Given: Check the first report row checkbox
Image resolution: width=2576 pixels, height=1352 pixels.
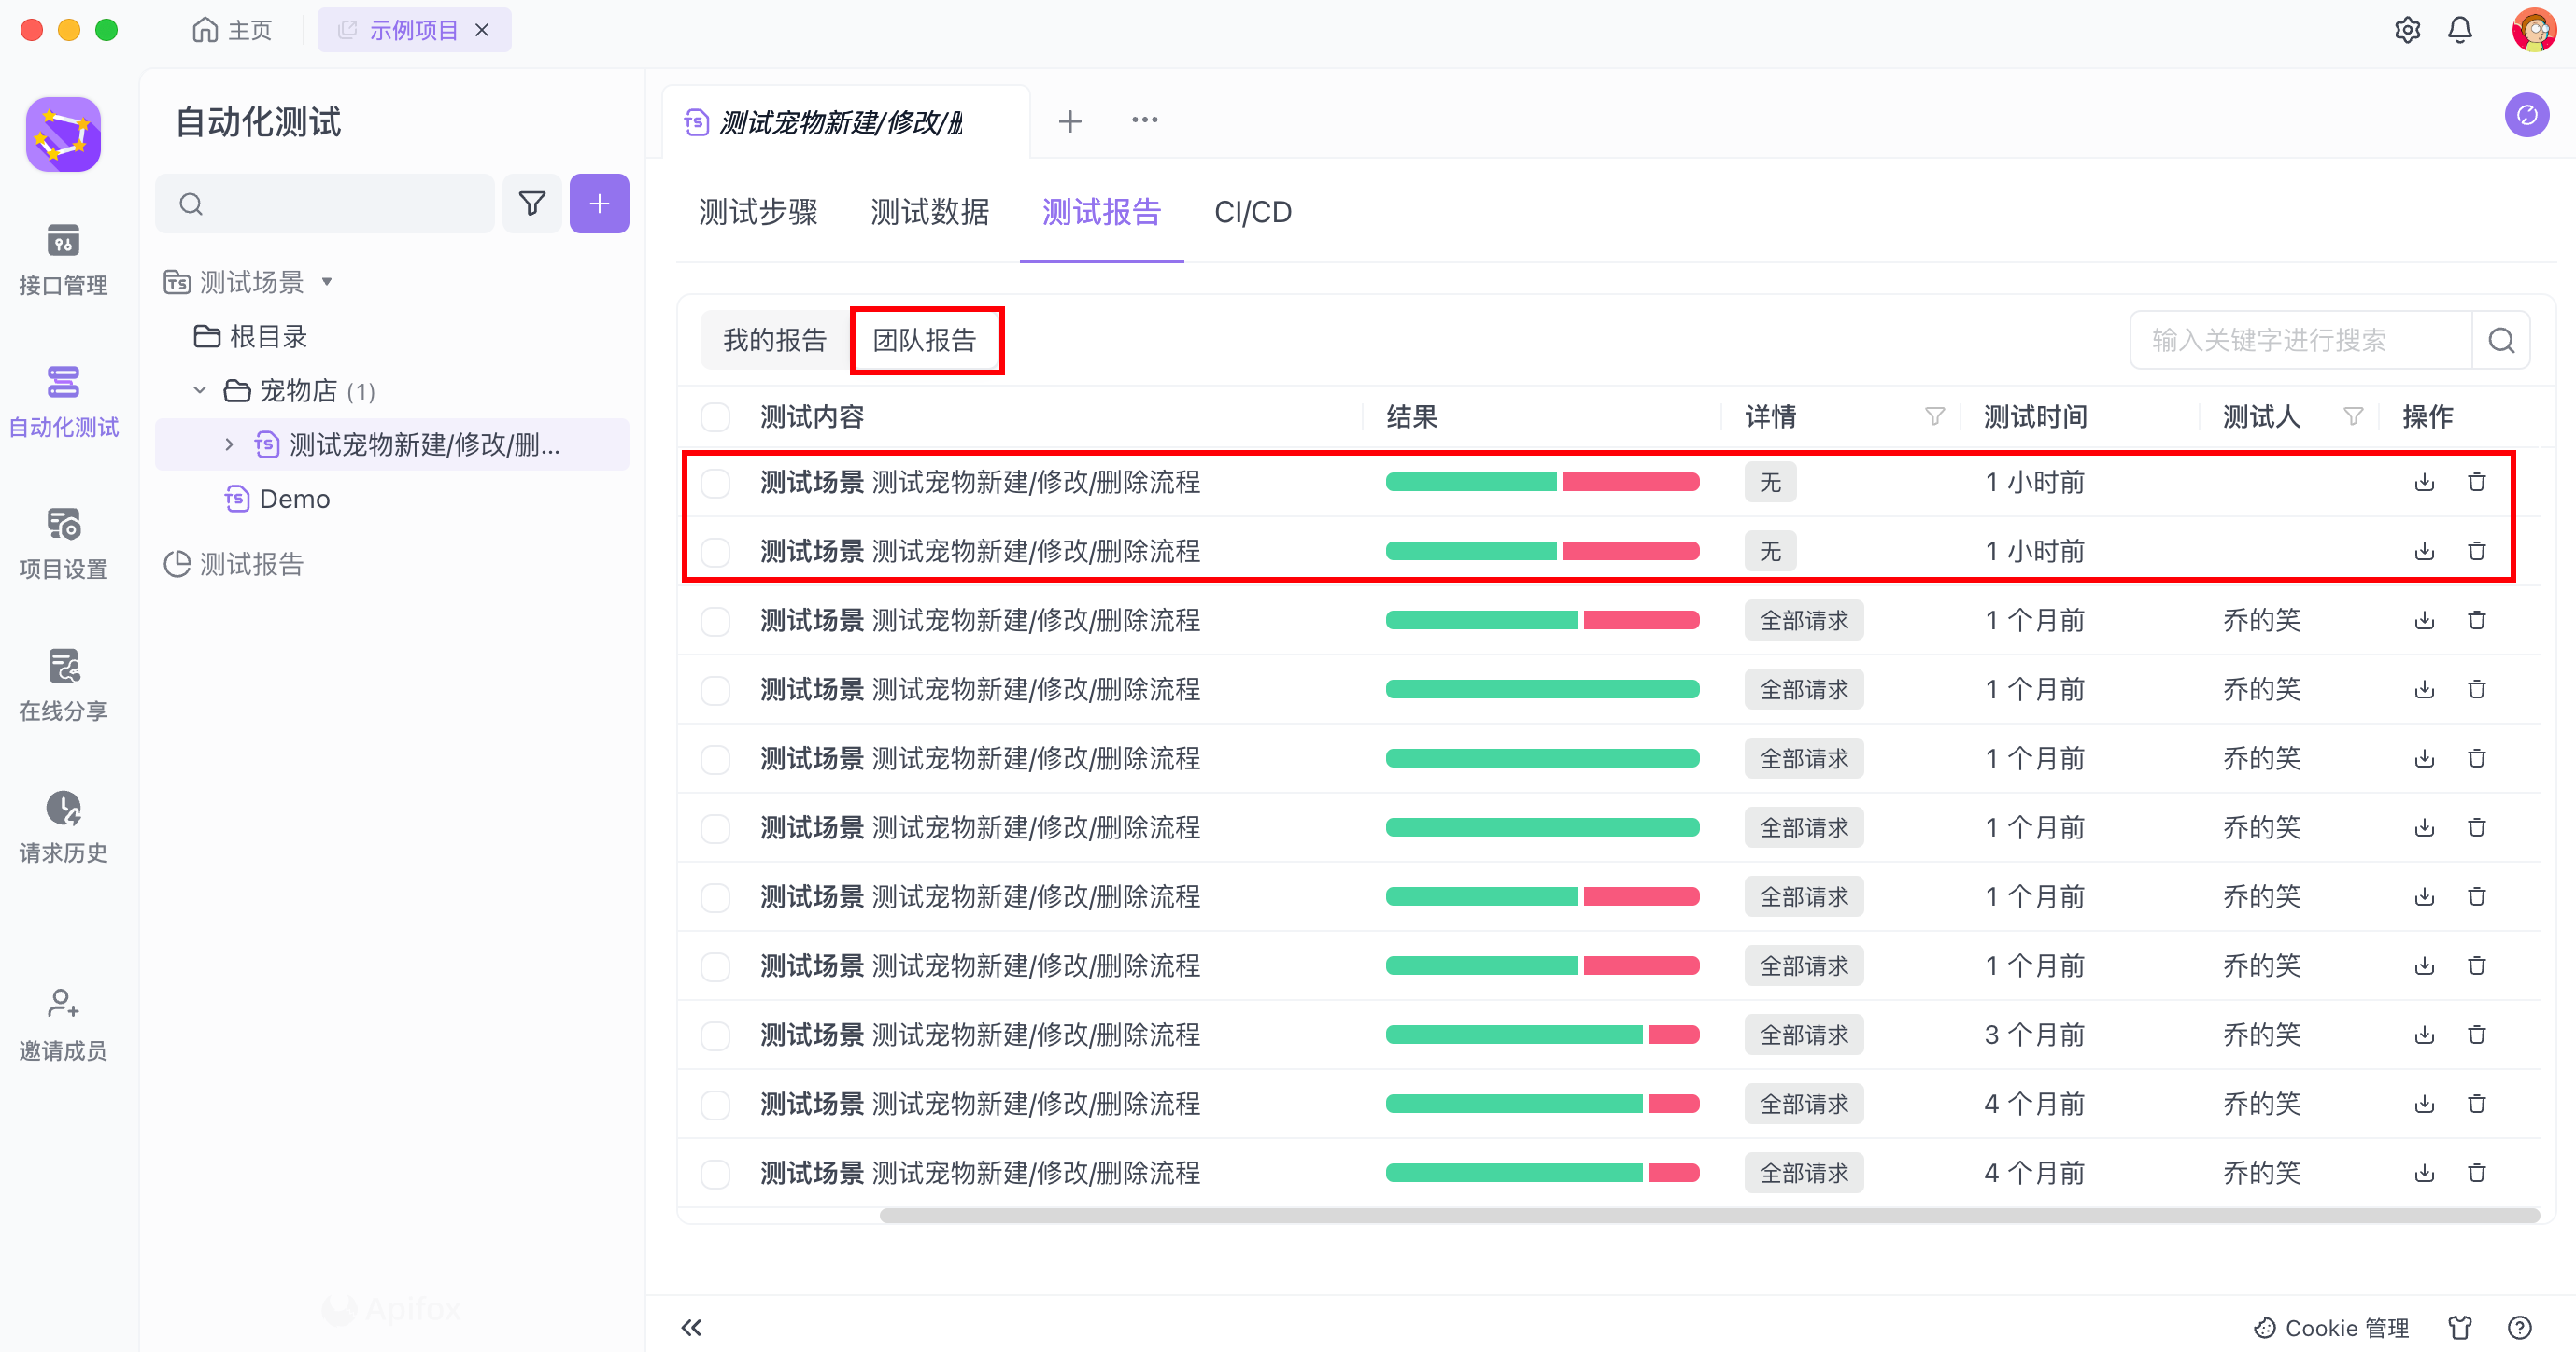Looking at the screenshot, I should coord(715,483).
